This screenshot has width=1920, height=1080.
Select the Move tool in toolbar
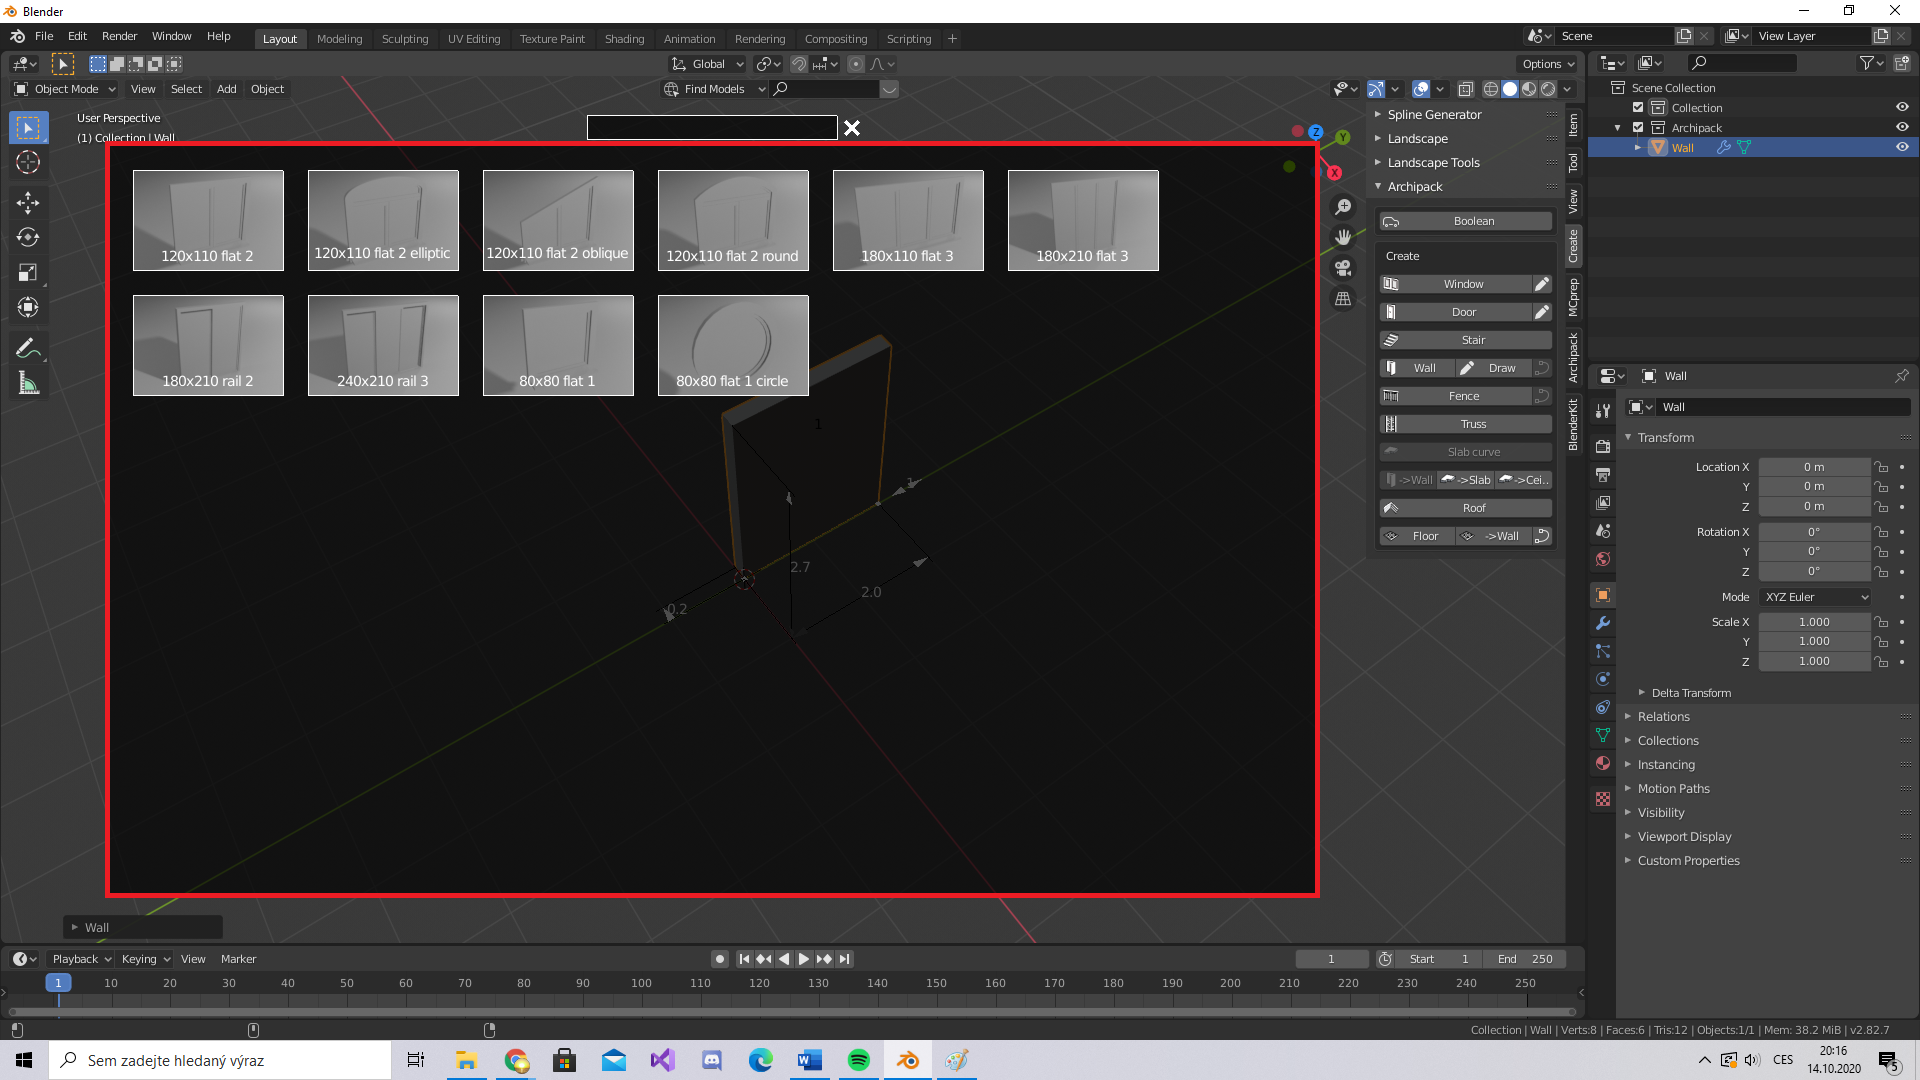pyautogui.click(x=28, y=203)
